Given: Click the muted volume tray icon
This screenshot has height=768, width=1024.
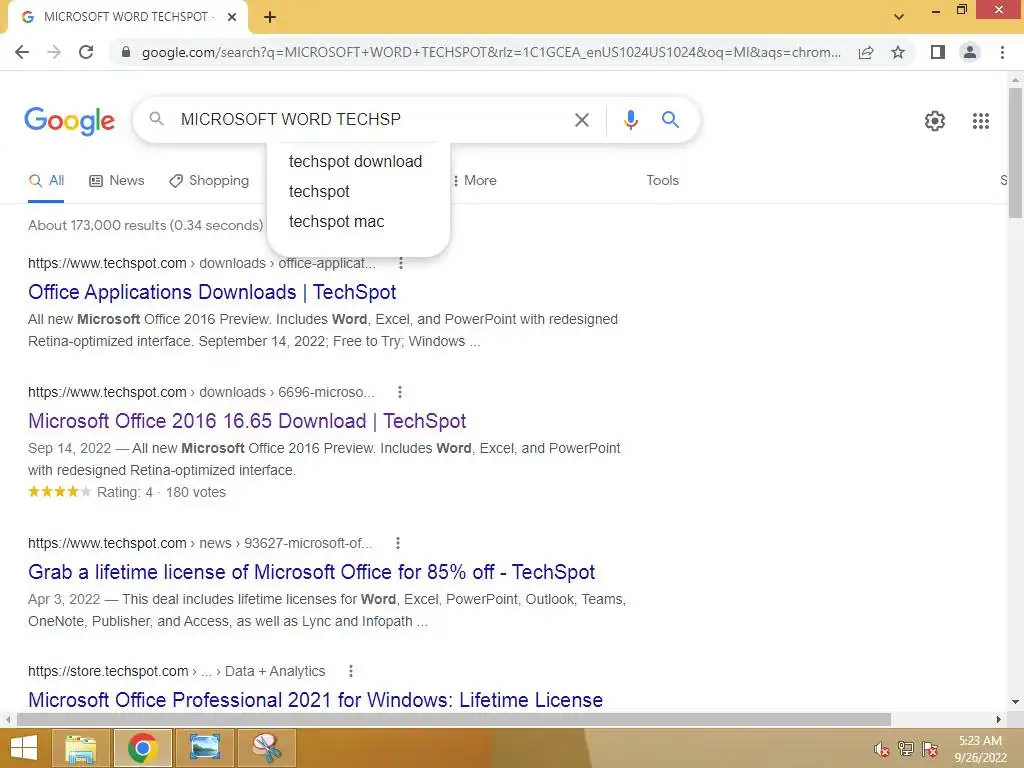Looking at the screenshot, I should point(882,749).
